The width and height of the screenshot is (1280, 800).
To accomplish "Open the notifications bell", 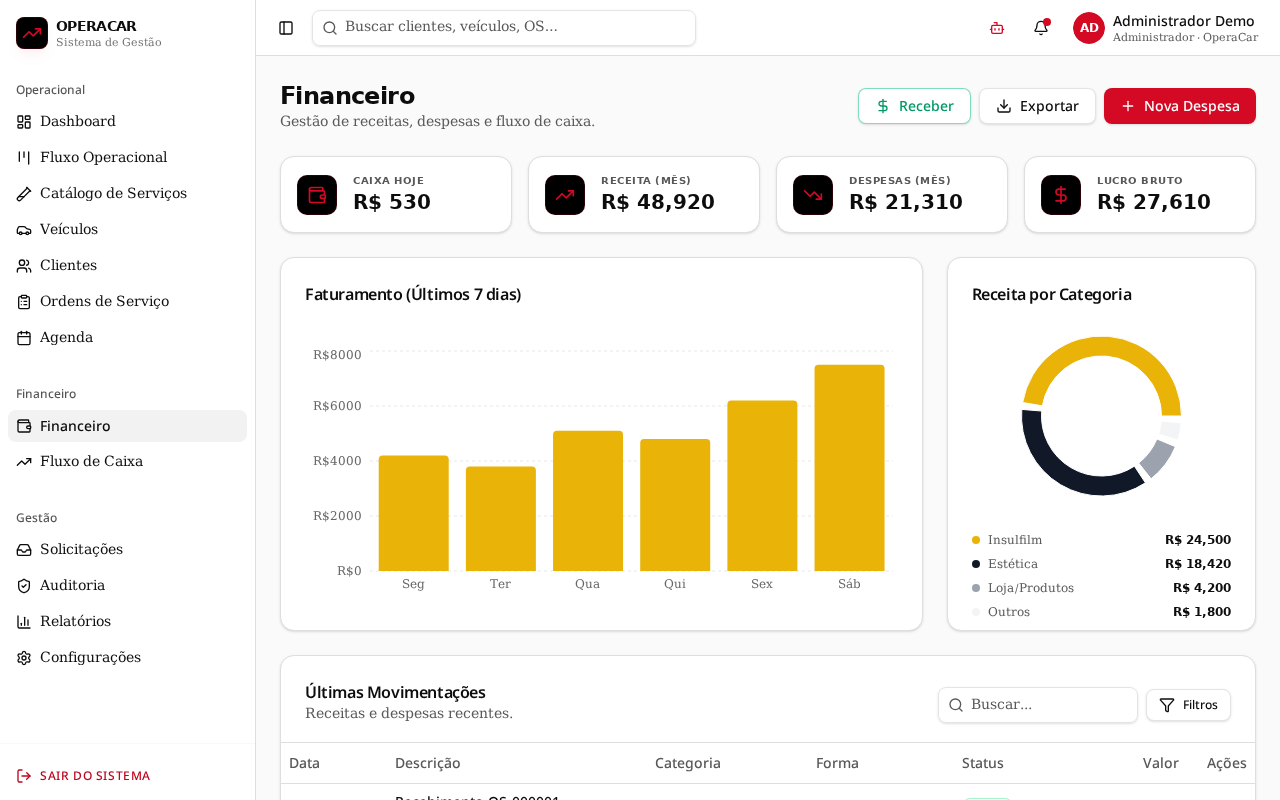I will coord(1041,28).
